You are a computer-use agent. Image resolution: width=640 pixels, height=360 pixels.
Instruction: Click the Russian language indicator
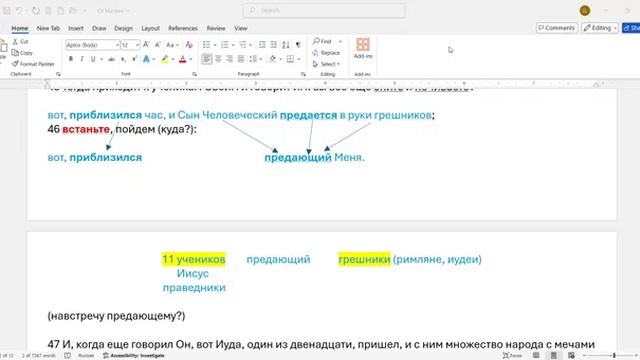pyautogui.click(x=86, y=356)
